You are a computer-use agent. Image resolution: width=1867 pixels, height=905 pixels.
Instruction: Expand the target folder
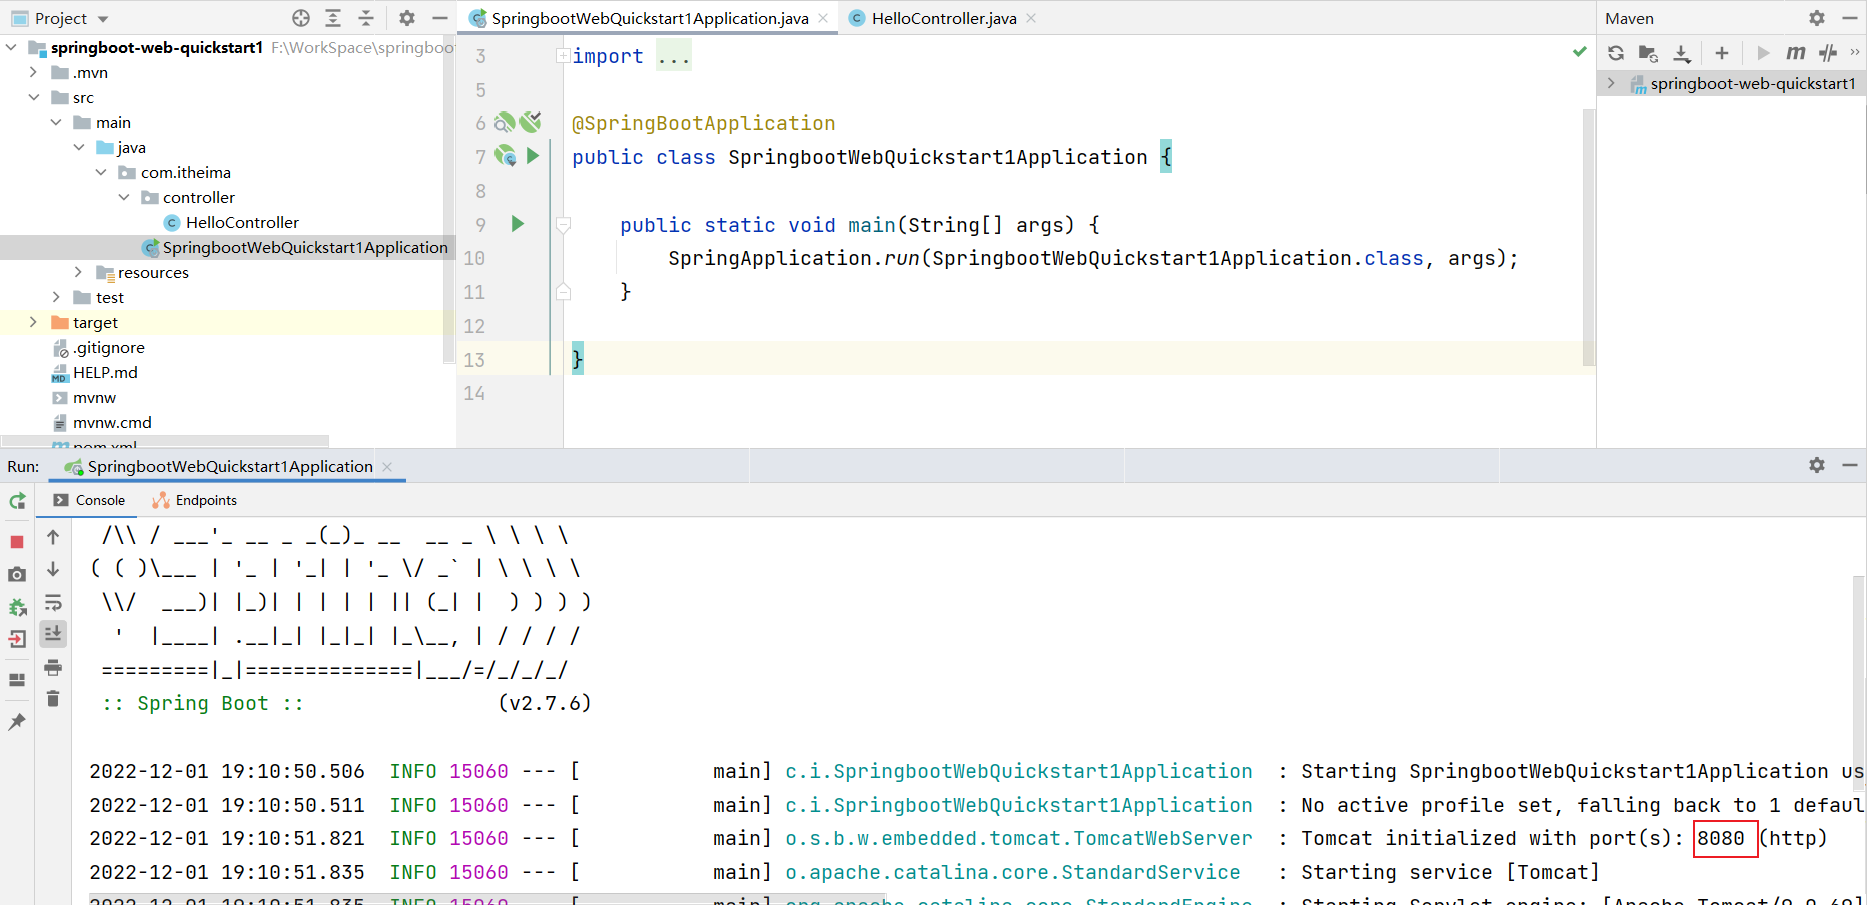tap(33, 322)
